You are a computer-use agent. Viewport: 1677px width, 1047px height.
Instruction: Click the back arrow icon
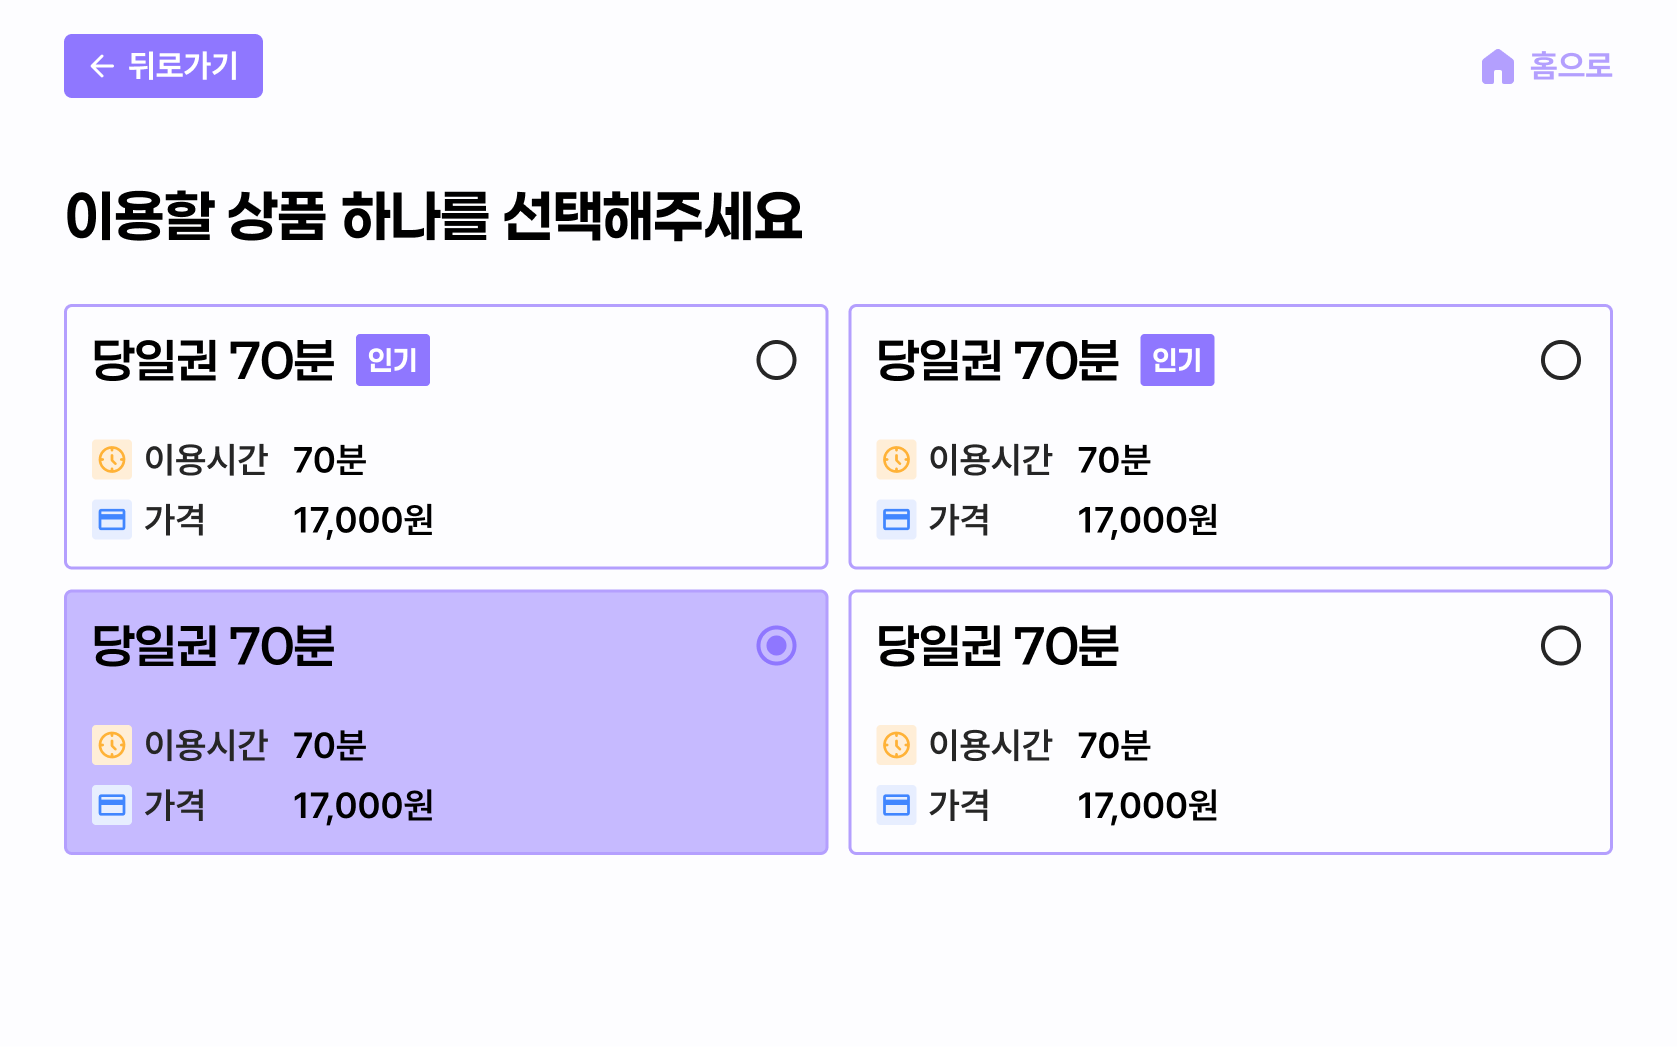click(102, 66)
